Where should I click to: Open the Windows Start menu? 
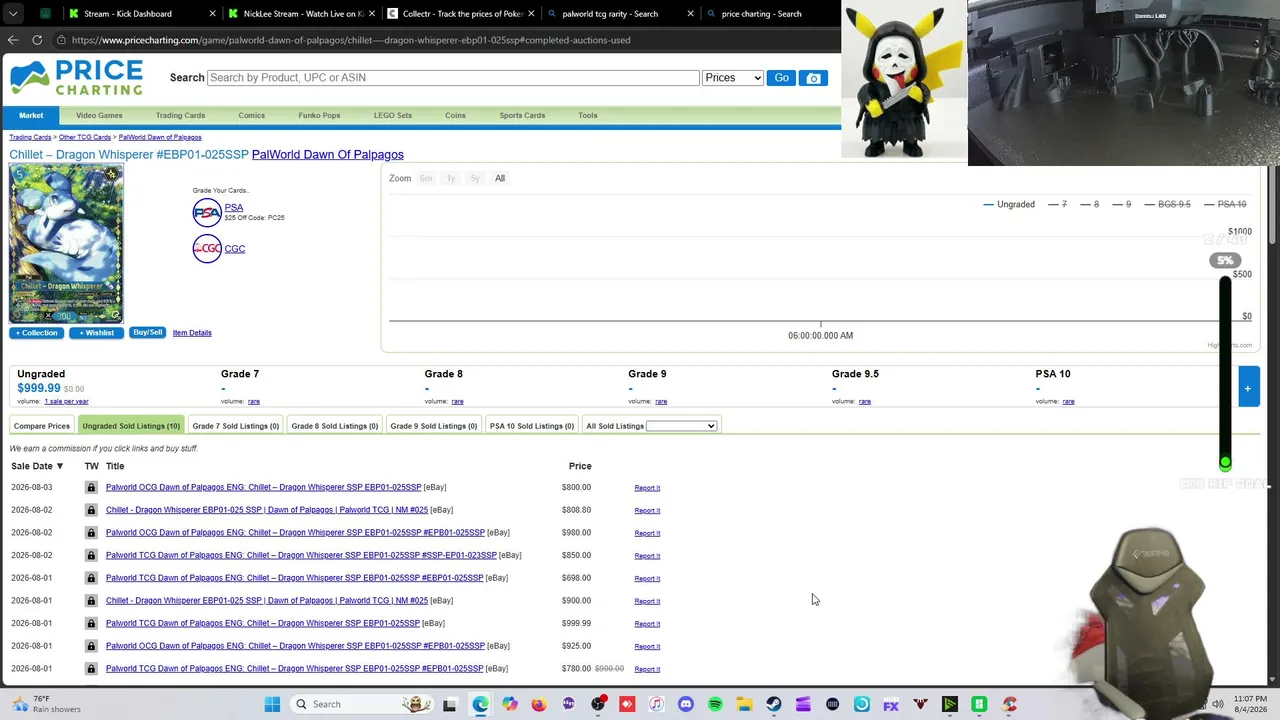tap(272, 704)
